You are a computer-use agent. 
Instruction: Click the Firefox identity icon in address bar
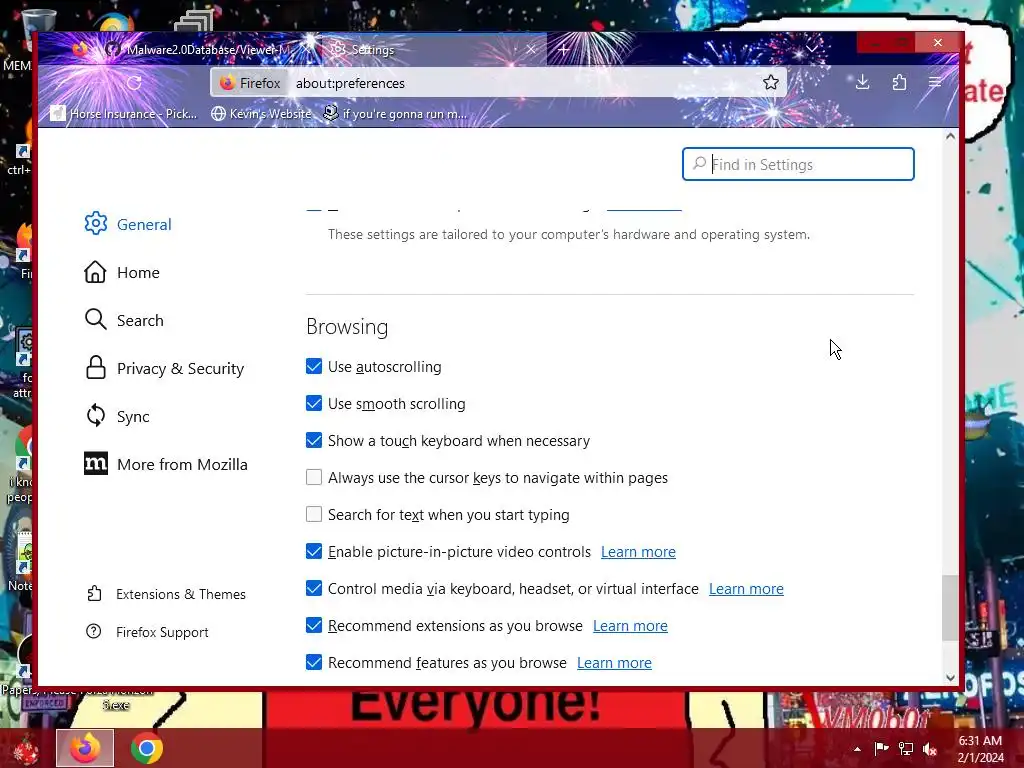[250, 83]
